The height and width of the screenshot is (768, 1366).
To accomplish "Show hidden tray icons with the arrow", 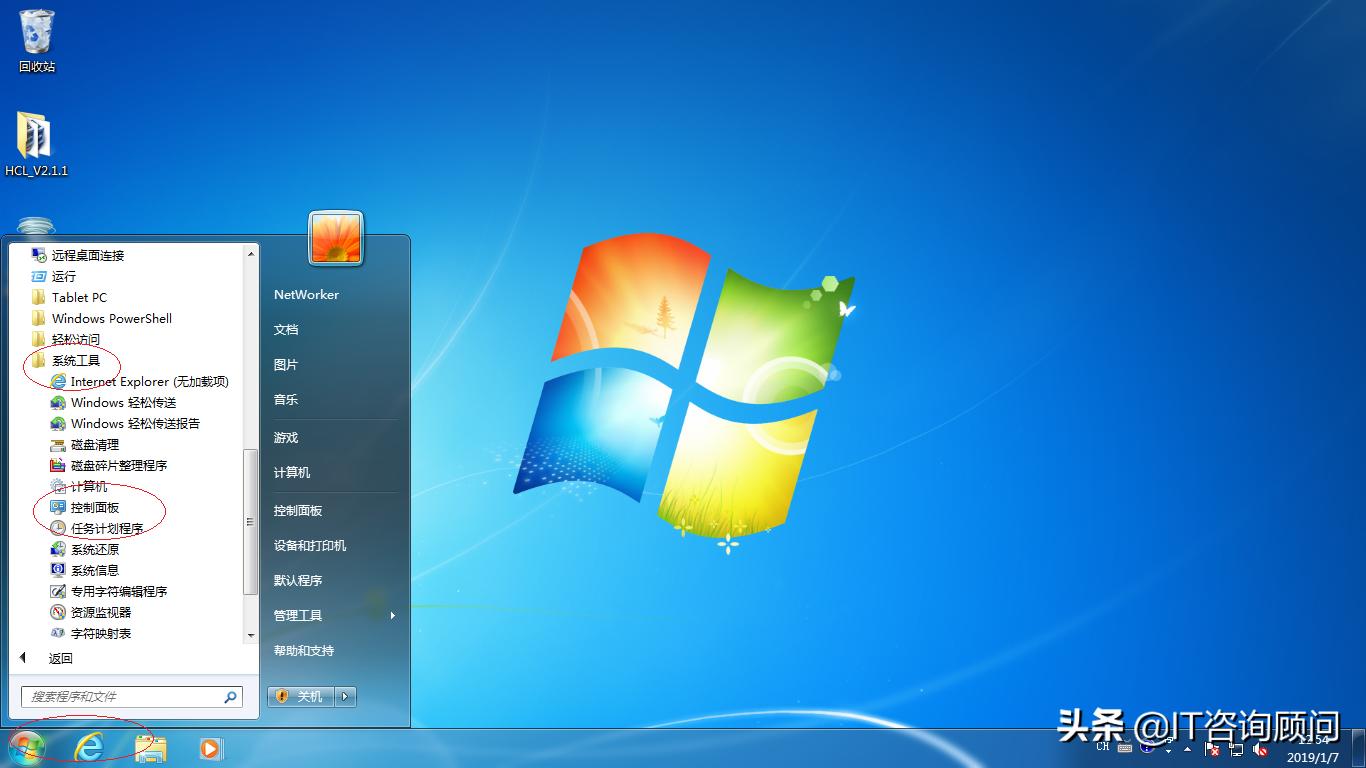I will click(1186, 749).
